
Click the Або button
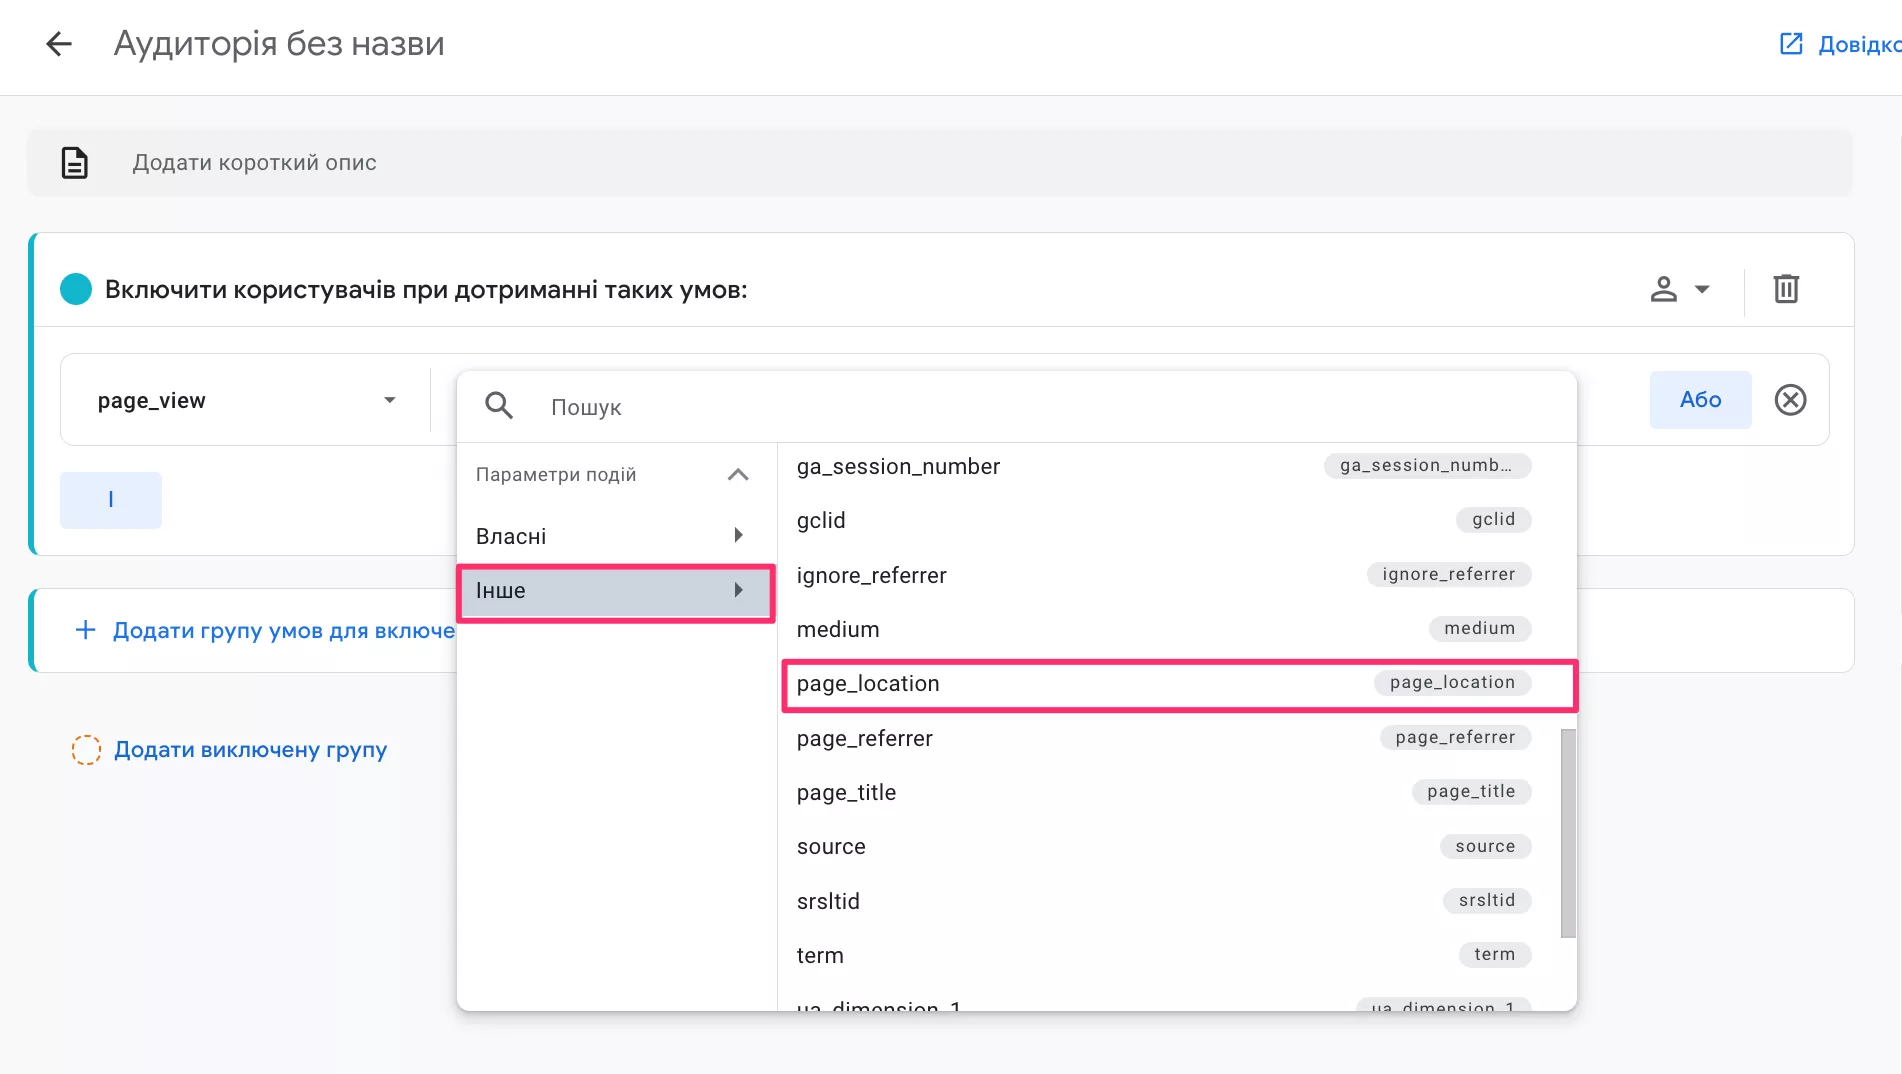tap(1700, 400)
